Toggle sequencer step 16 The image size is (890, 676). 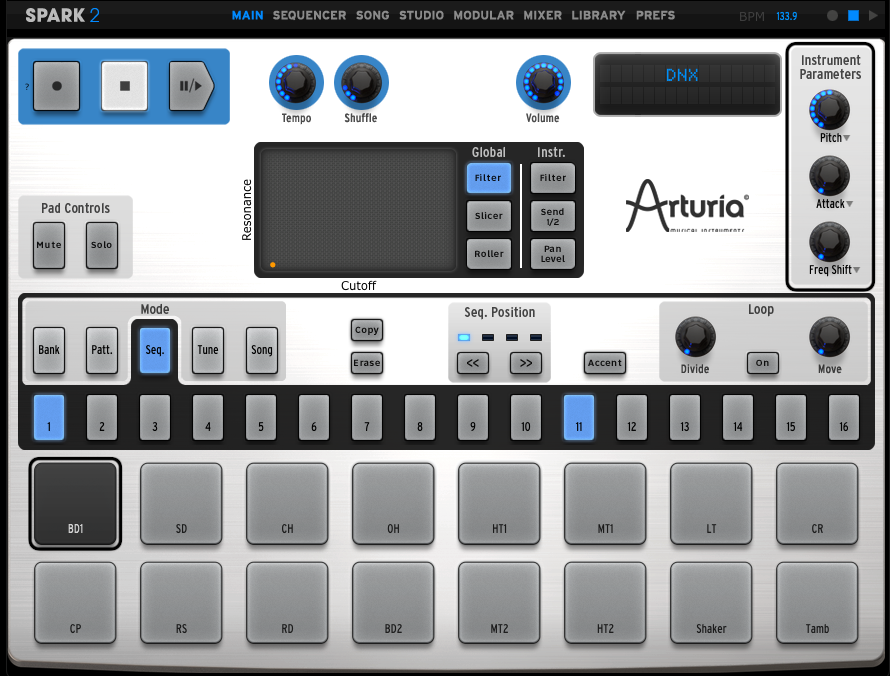click(x=843, y=418)
